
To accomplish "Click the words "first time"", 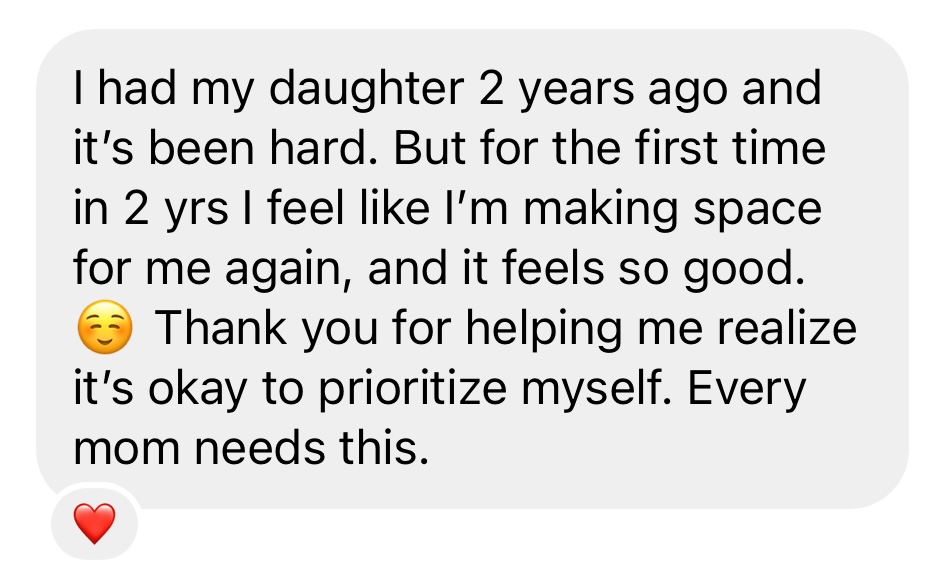I will point(730,148).
